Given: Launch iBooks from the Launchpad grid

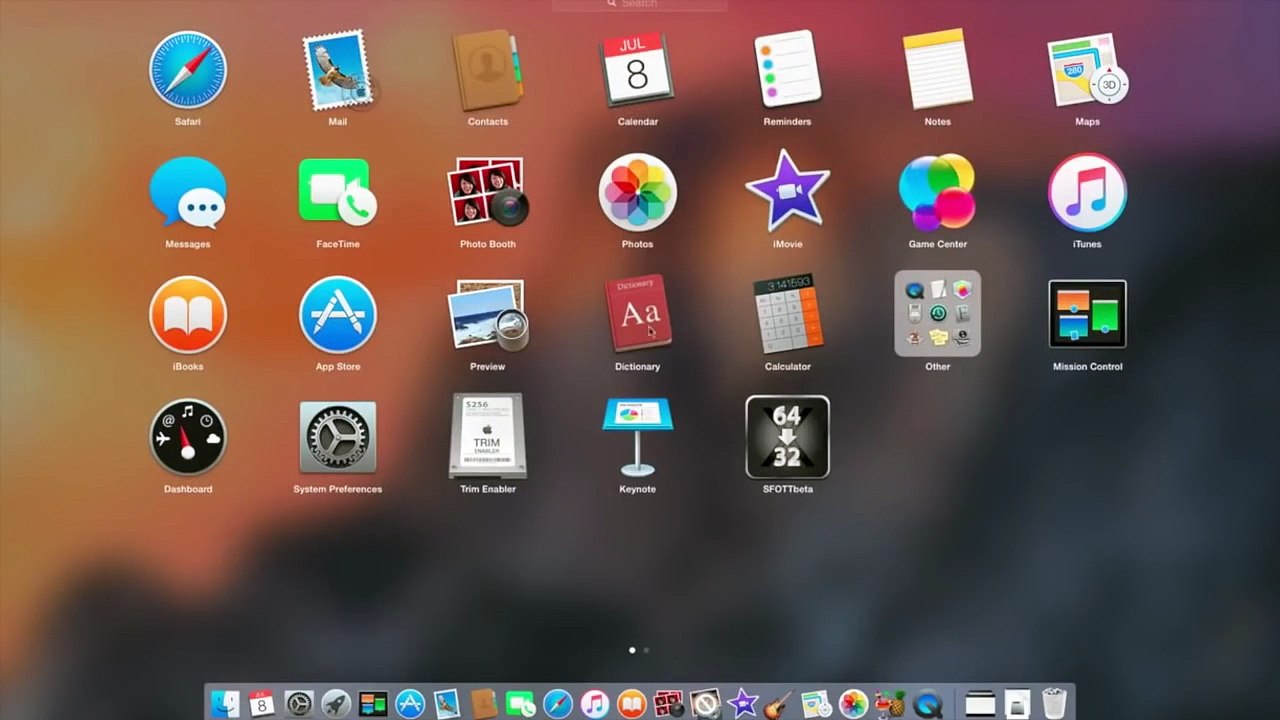Looking at the screenshot, I should coord(188,315).
